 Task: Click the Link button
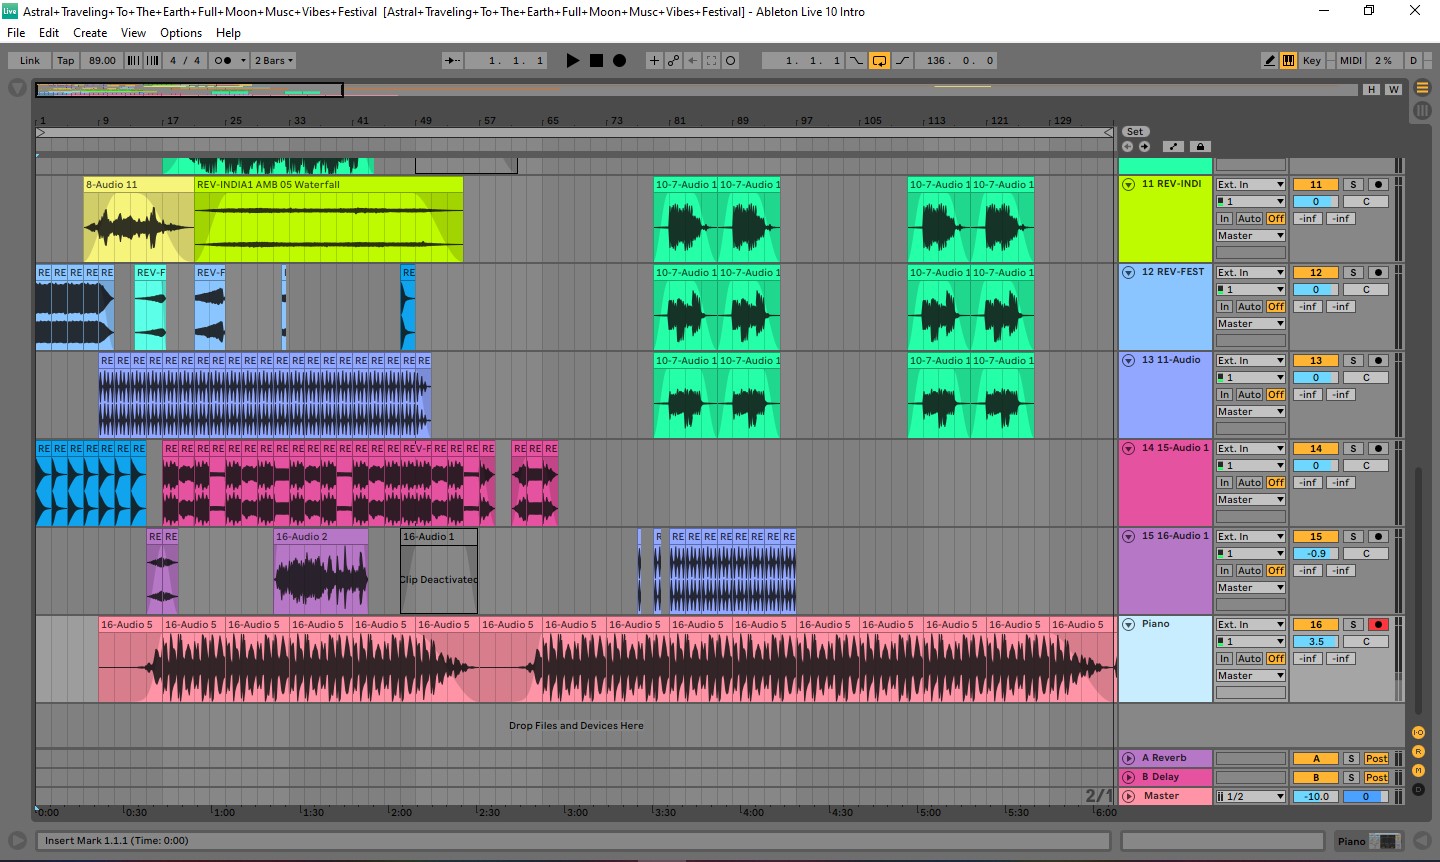pos(30,61)
